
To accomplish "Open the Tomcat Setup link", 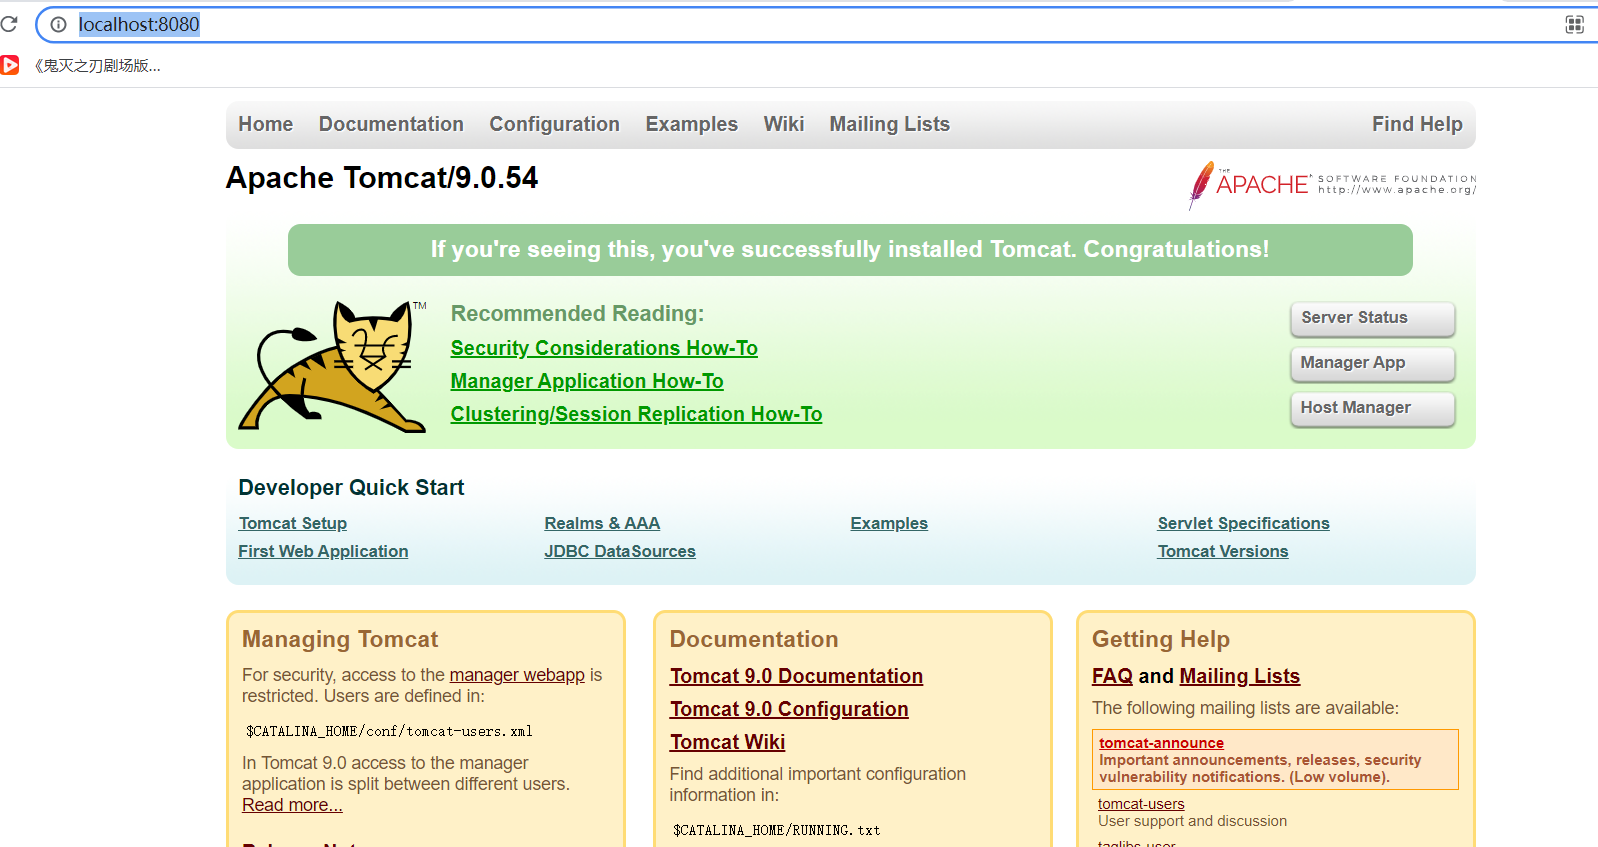I will pos(293,523).
